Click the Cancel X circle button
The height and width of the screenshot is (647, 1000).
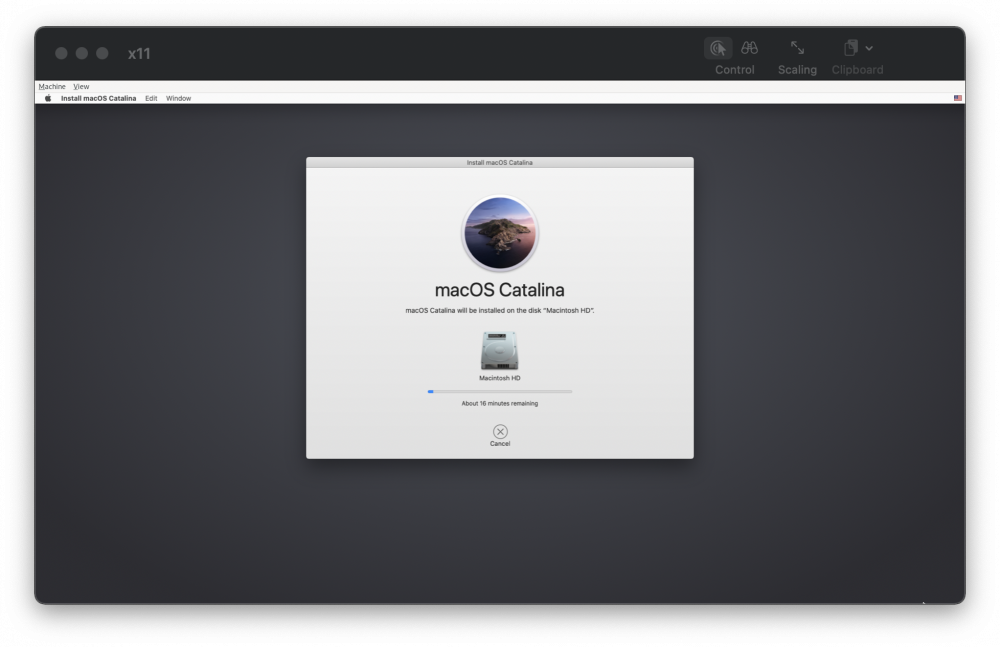coord(500,431)
